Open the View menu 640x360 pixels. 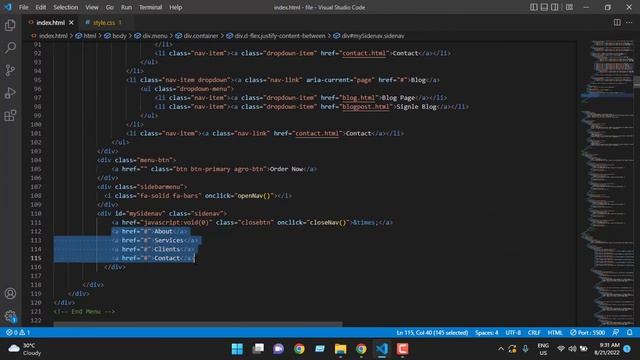tap(91, 7)
